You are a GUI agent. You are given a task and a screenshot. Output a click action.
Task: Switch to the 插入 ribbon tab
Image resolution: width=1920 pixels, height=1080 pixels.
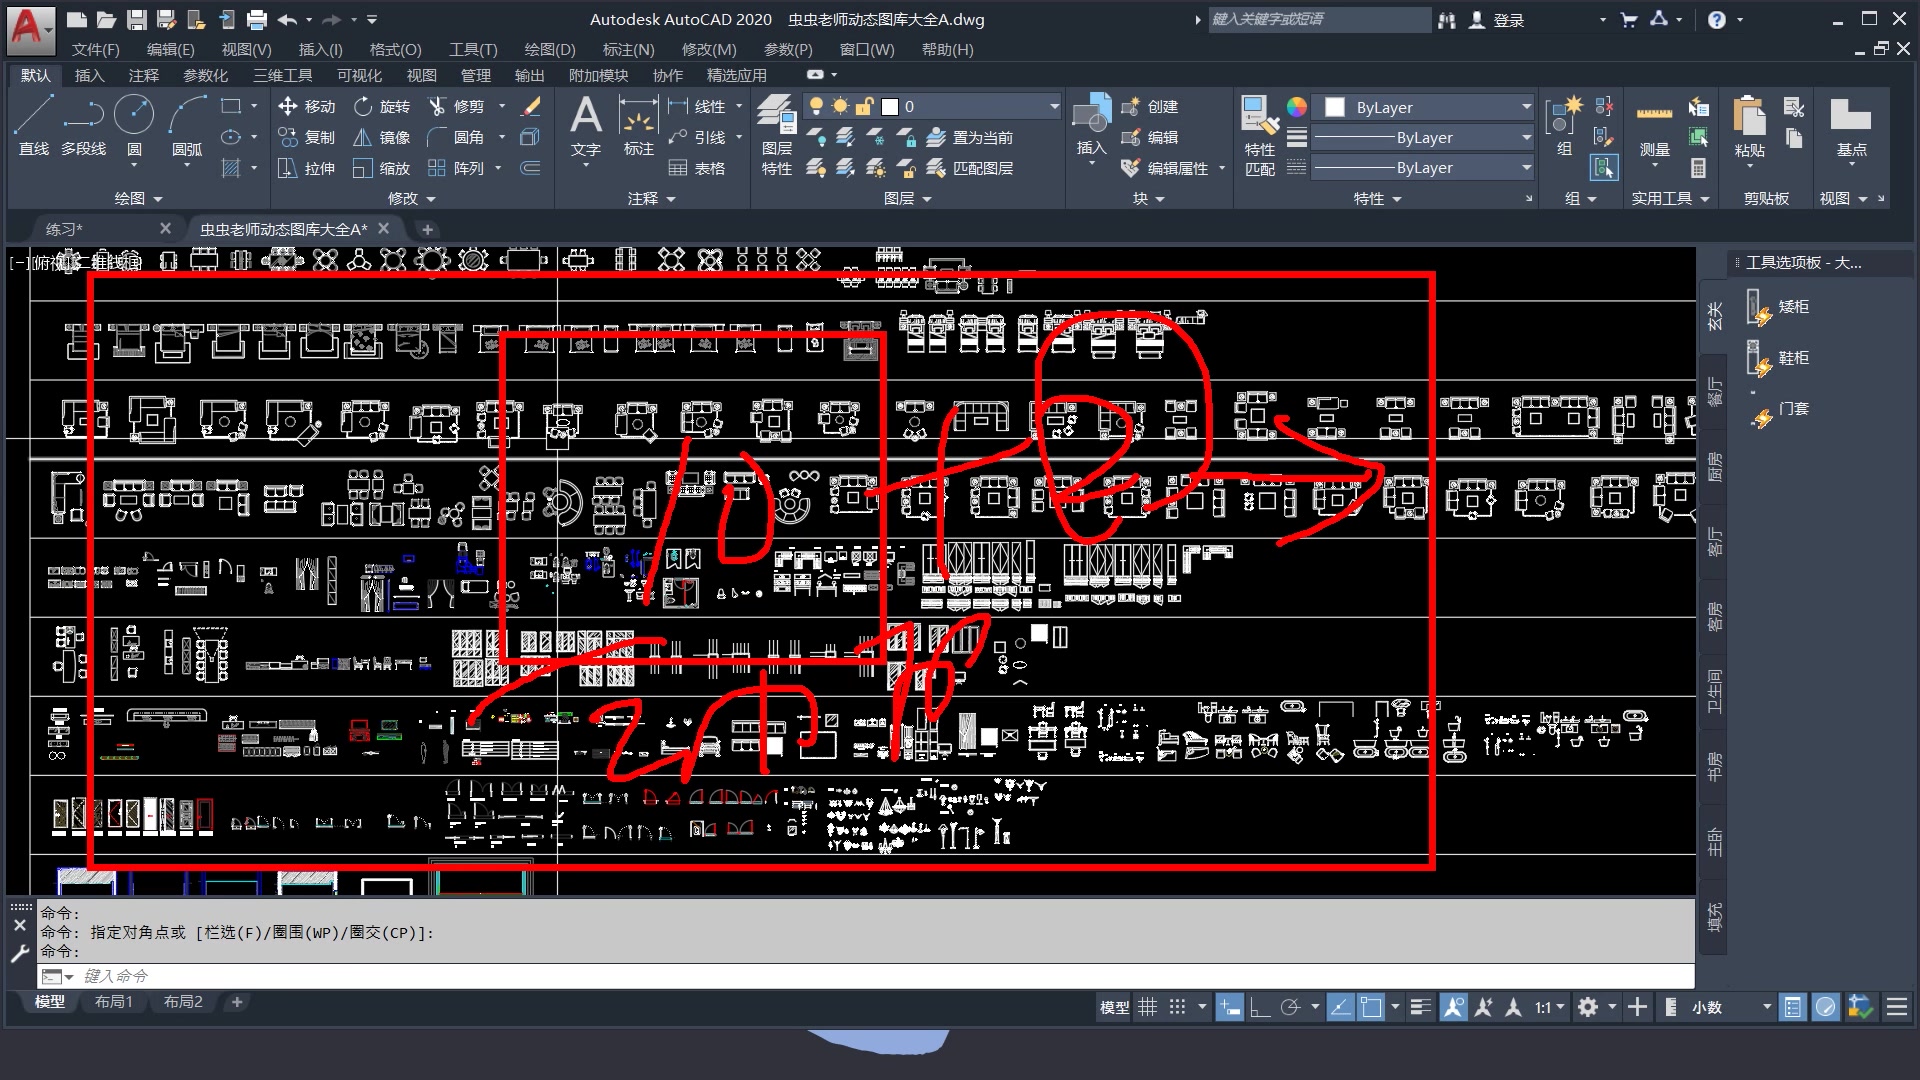pos(89,74)
